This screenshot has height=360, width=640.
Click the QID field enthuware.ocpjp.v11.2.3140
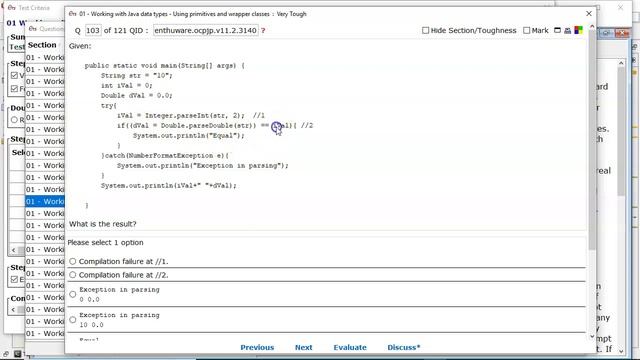(x=206, y=31)
